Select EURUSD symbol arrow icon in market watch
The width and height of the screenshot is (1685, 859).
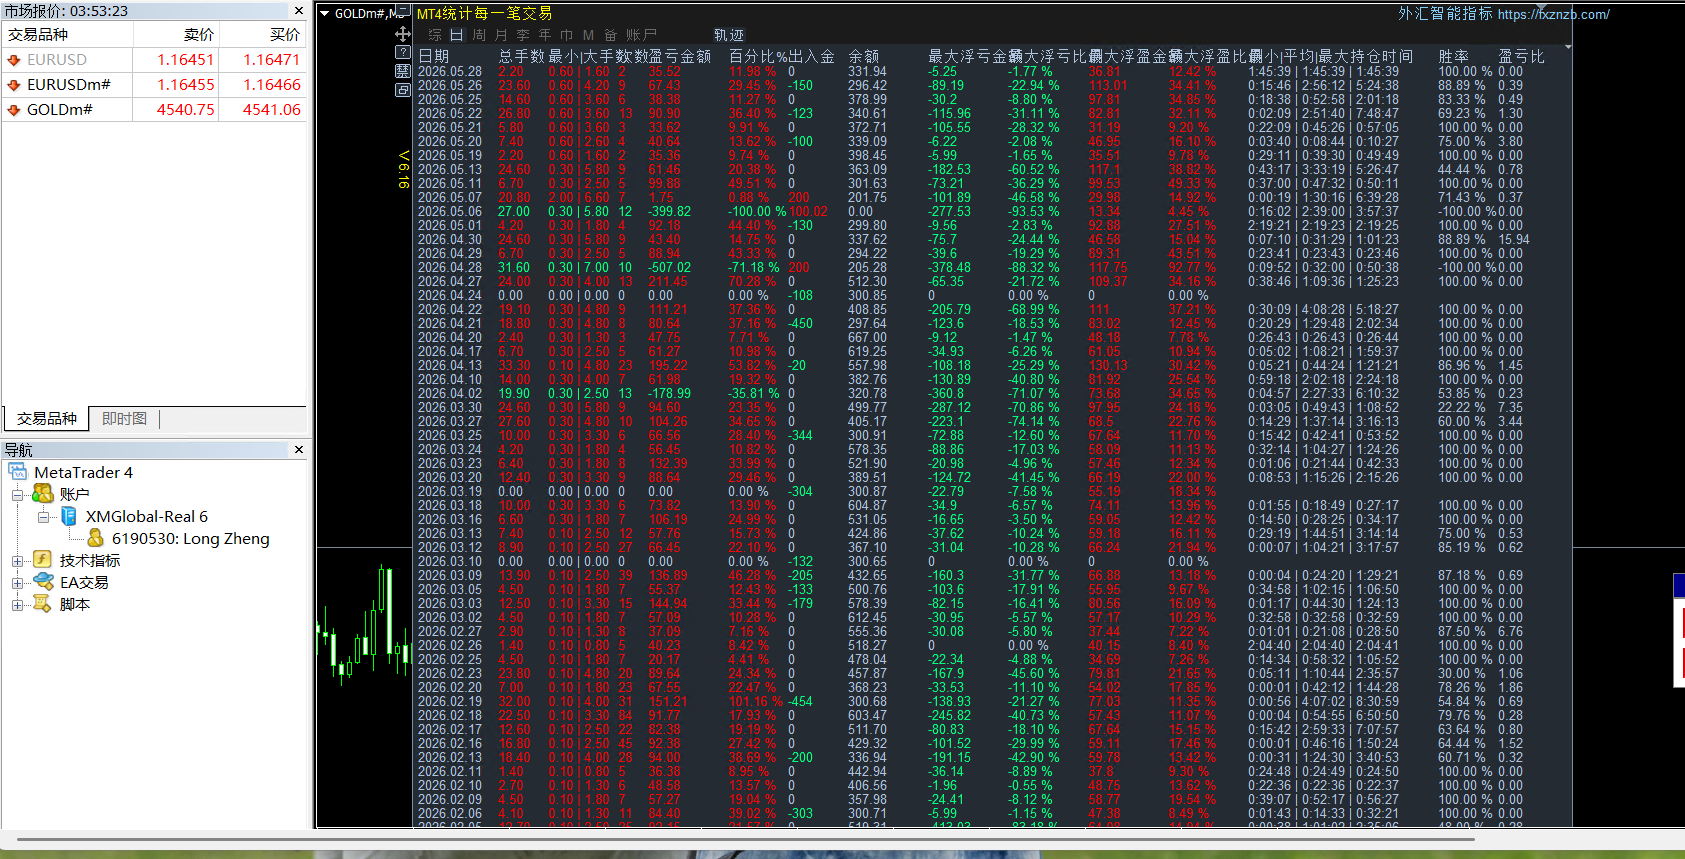pos(14,60)
